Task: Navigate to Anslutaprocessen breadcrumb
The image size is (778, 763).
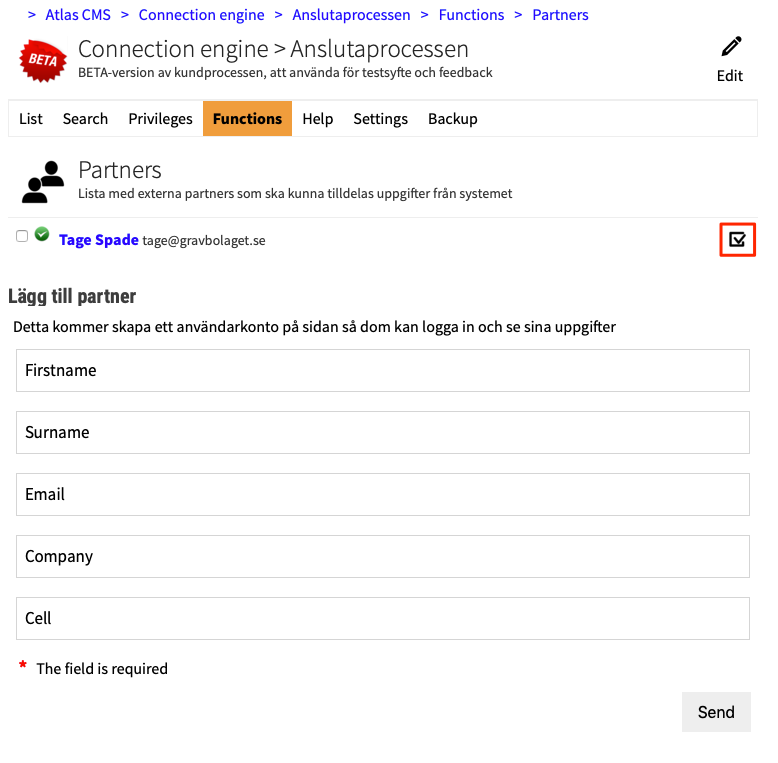Action: [x=351, y=15]
